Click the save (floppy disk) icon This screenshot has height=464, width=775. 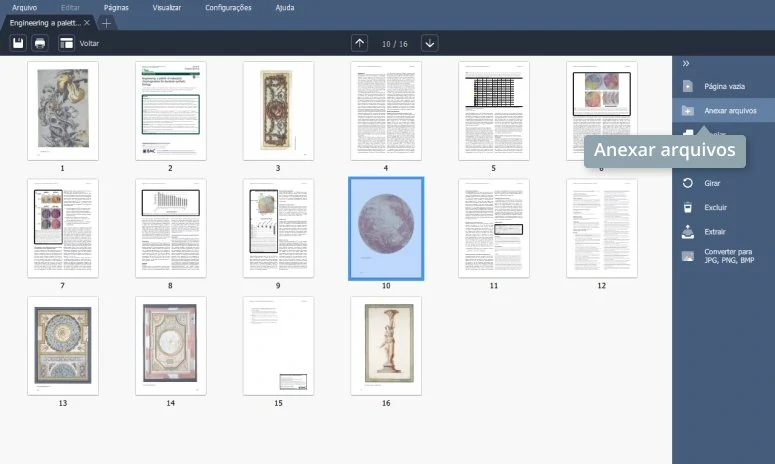17,43
